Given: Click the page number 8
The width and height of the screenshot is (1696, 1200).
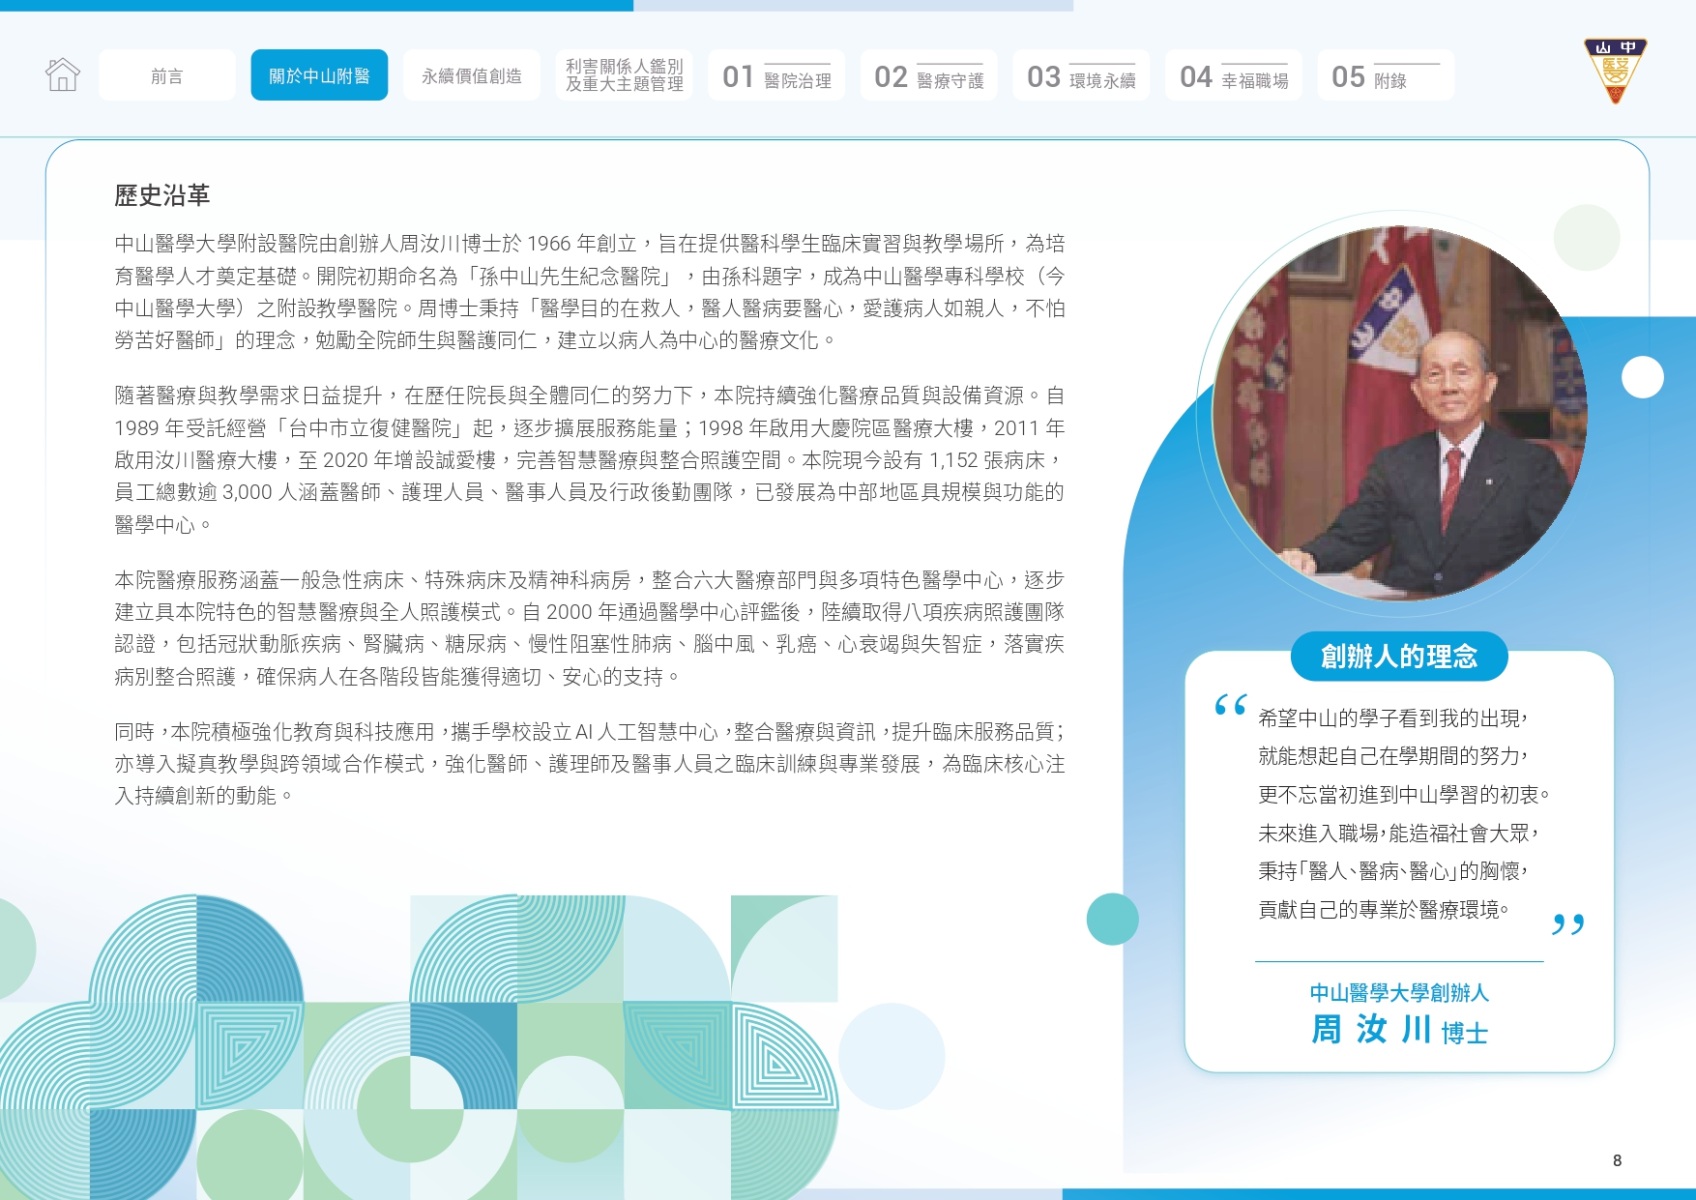Looking at the screenshot, I should tap(1617, 1160).
